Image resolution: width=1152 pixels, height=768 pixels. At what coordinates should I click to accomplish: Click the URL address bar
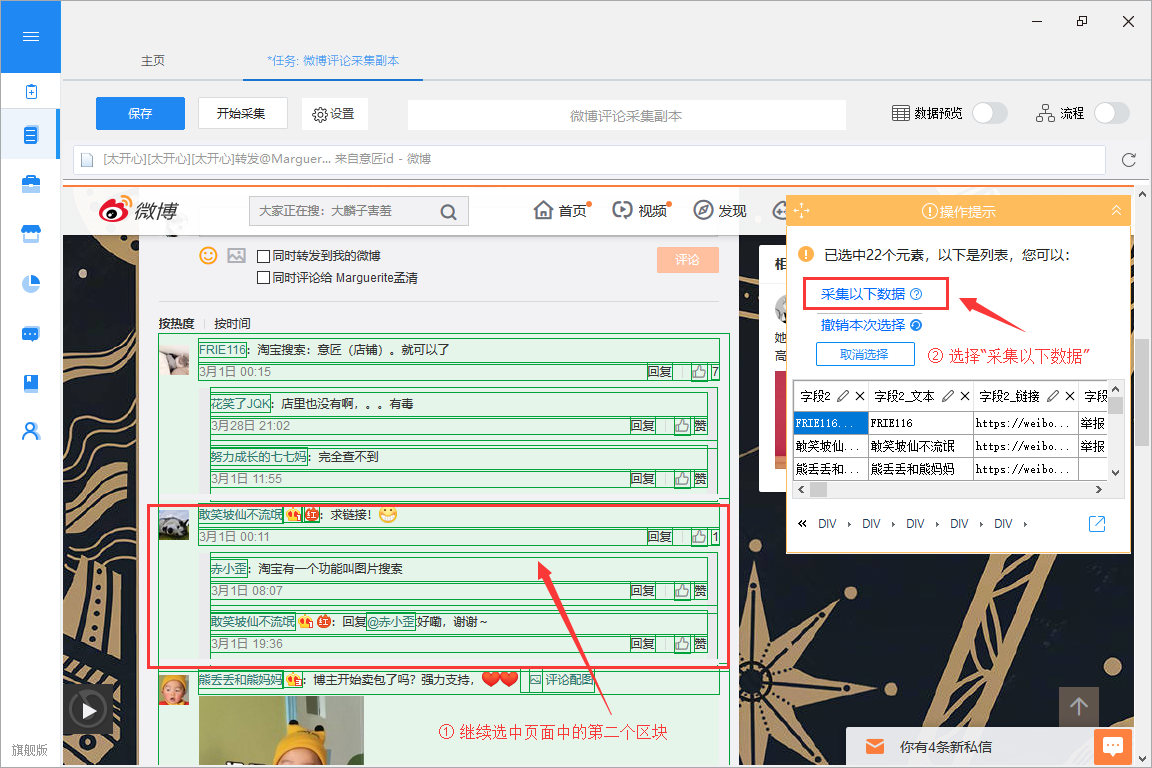[x=589, y=159]
